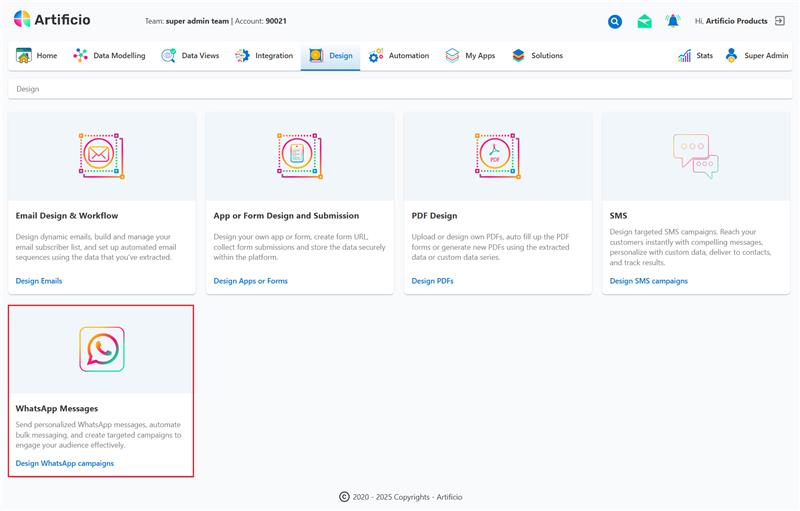Image resolution: width=800 pixels, height=511 pixels.
Task: Click the PDF Design illustration
Action: tap(497, 156)
